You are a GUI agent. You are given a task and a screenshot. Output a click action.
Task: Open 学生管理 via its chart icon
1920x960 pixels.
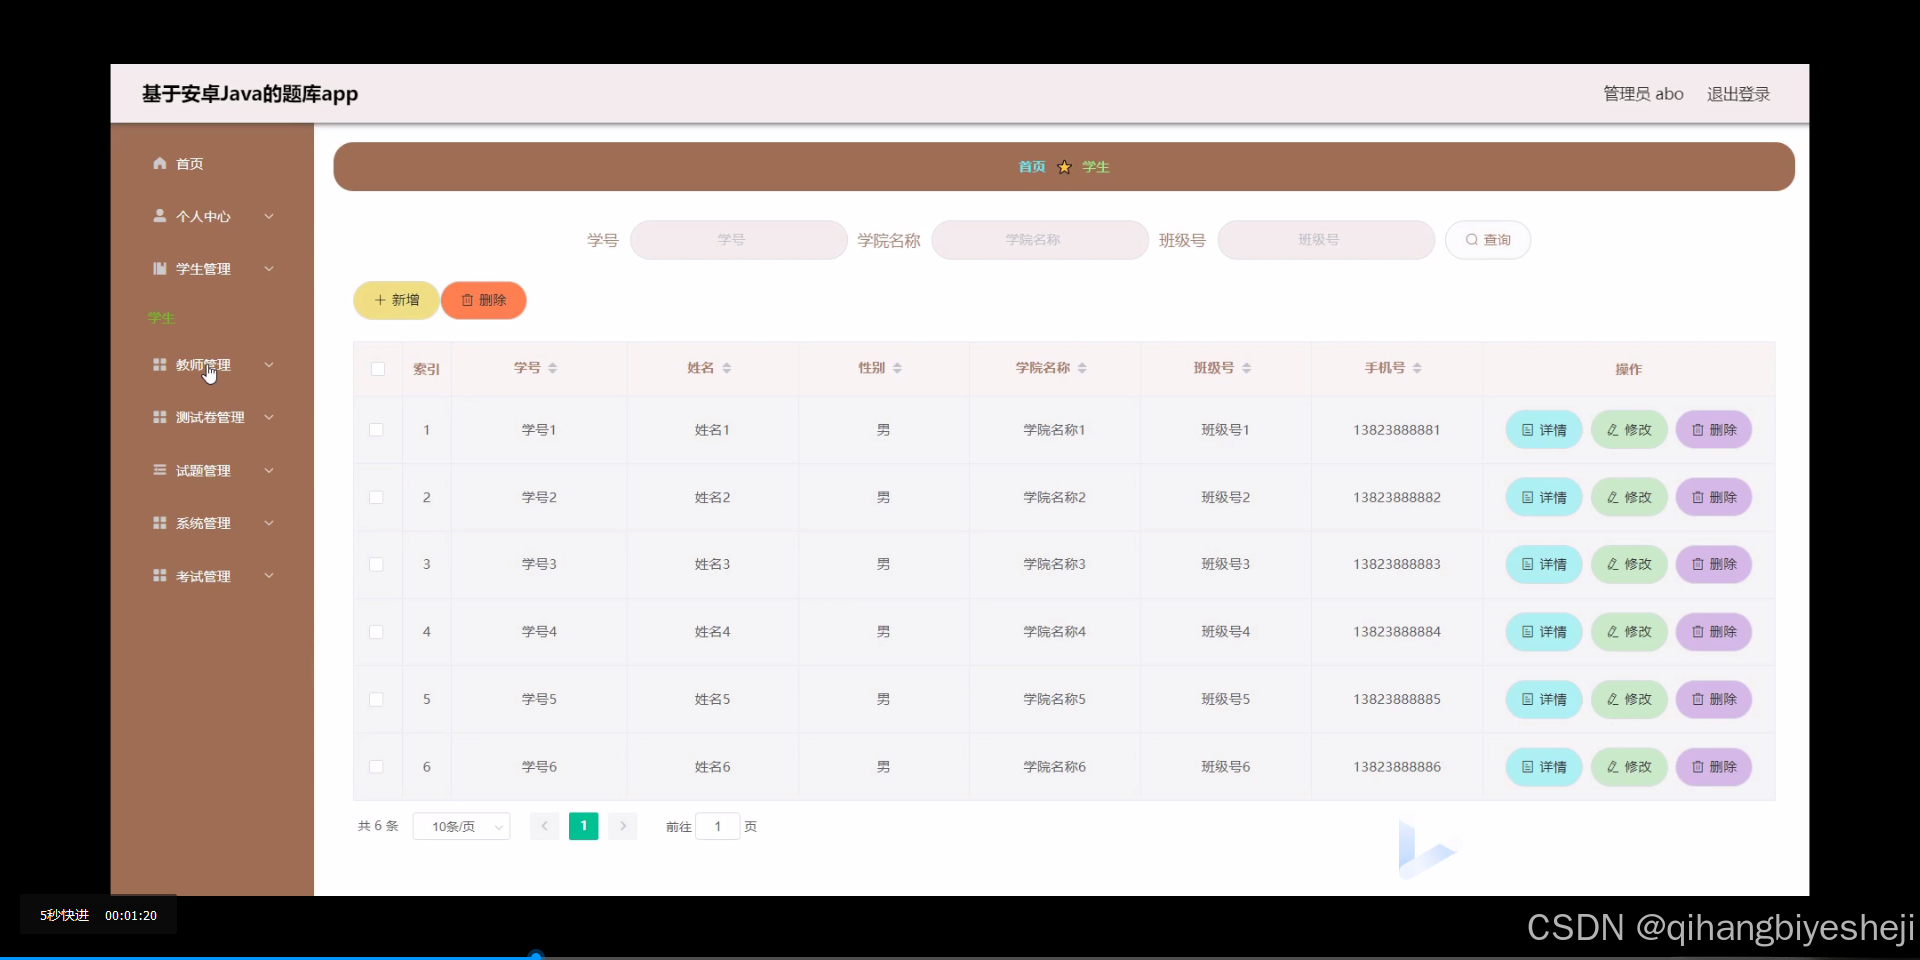(x=159, y=268)
